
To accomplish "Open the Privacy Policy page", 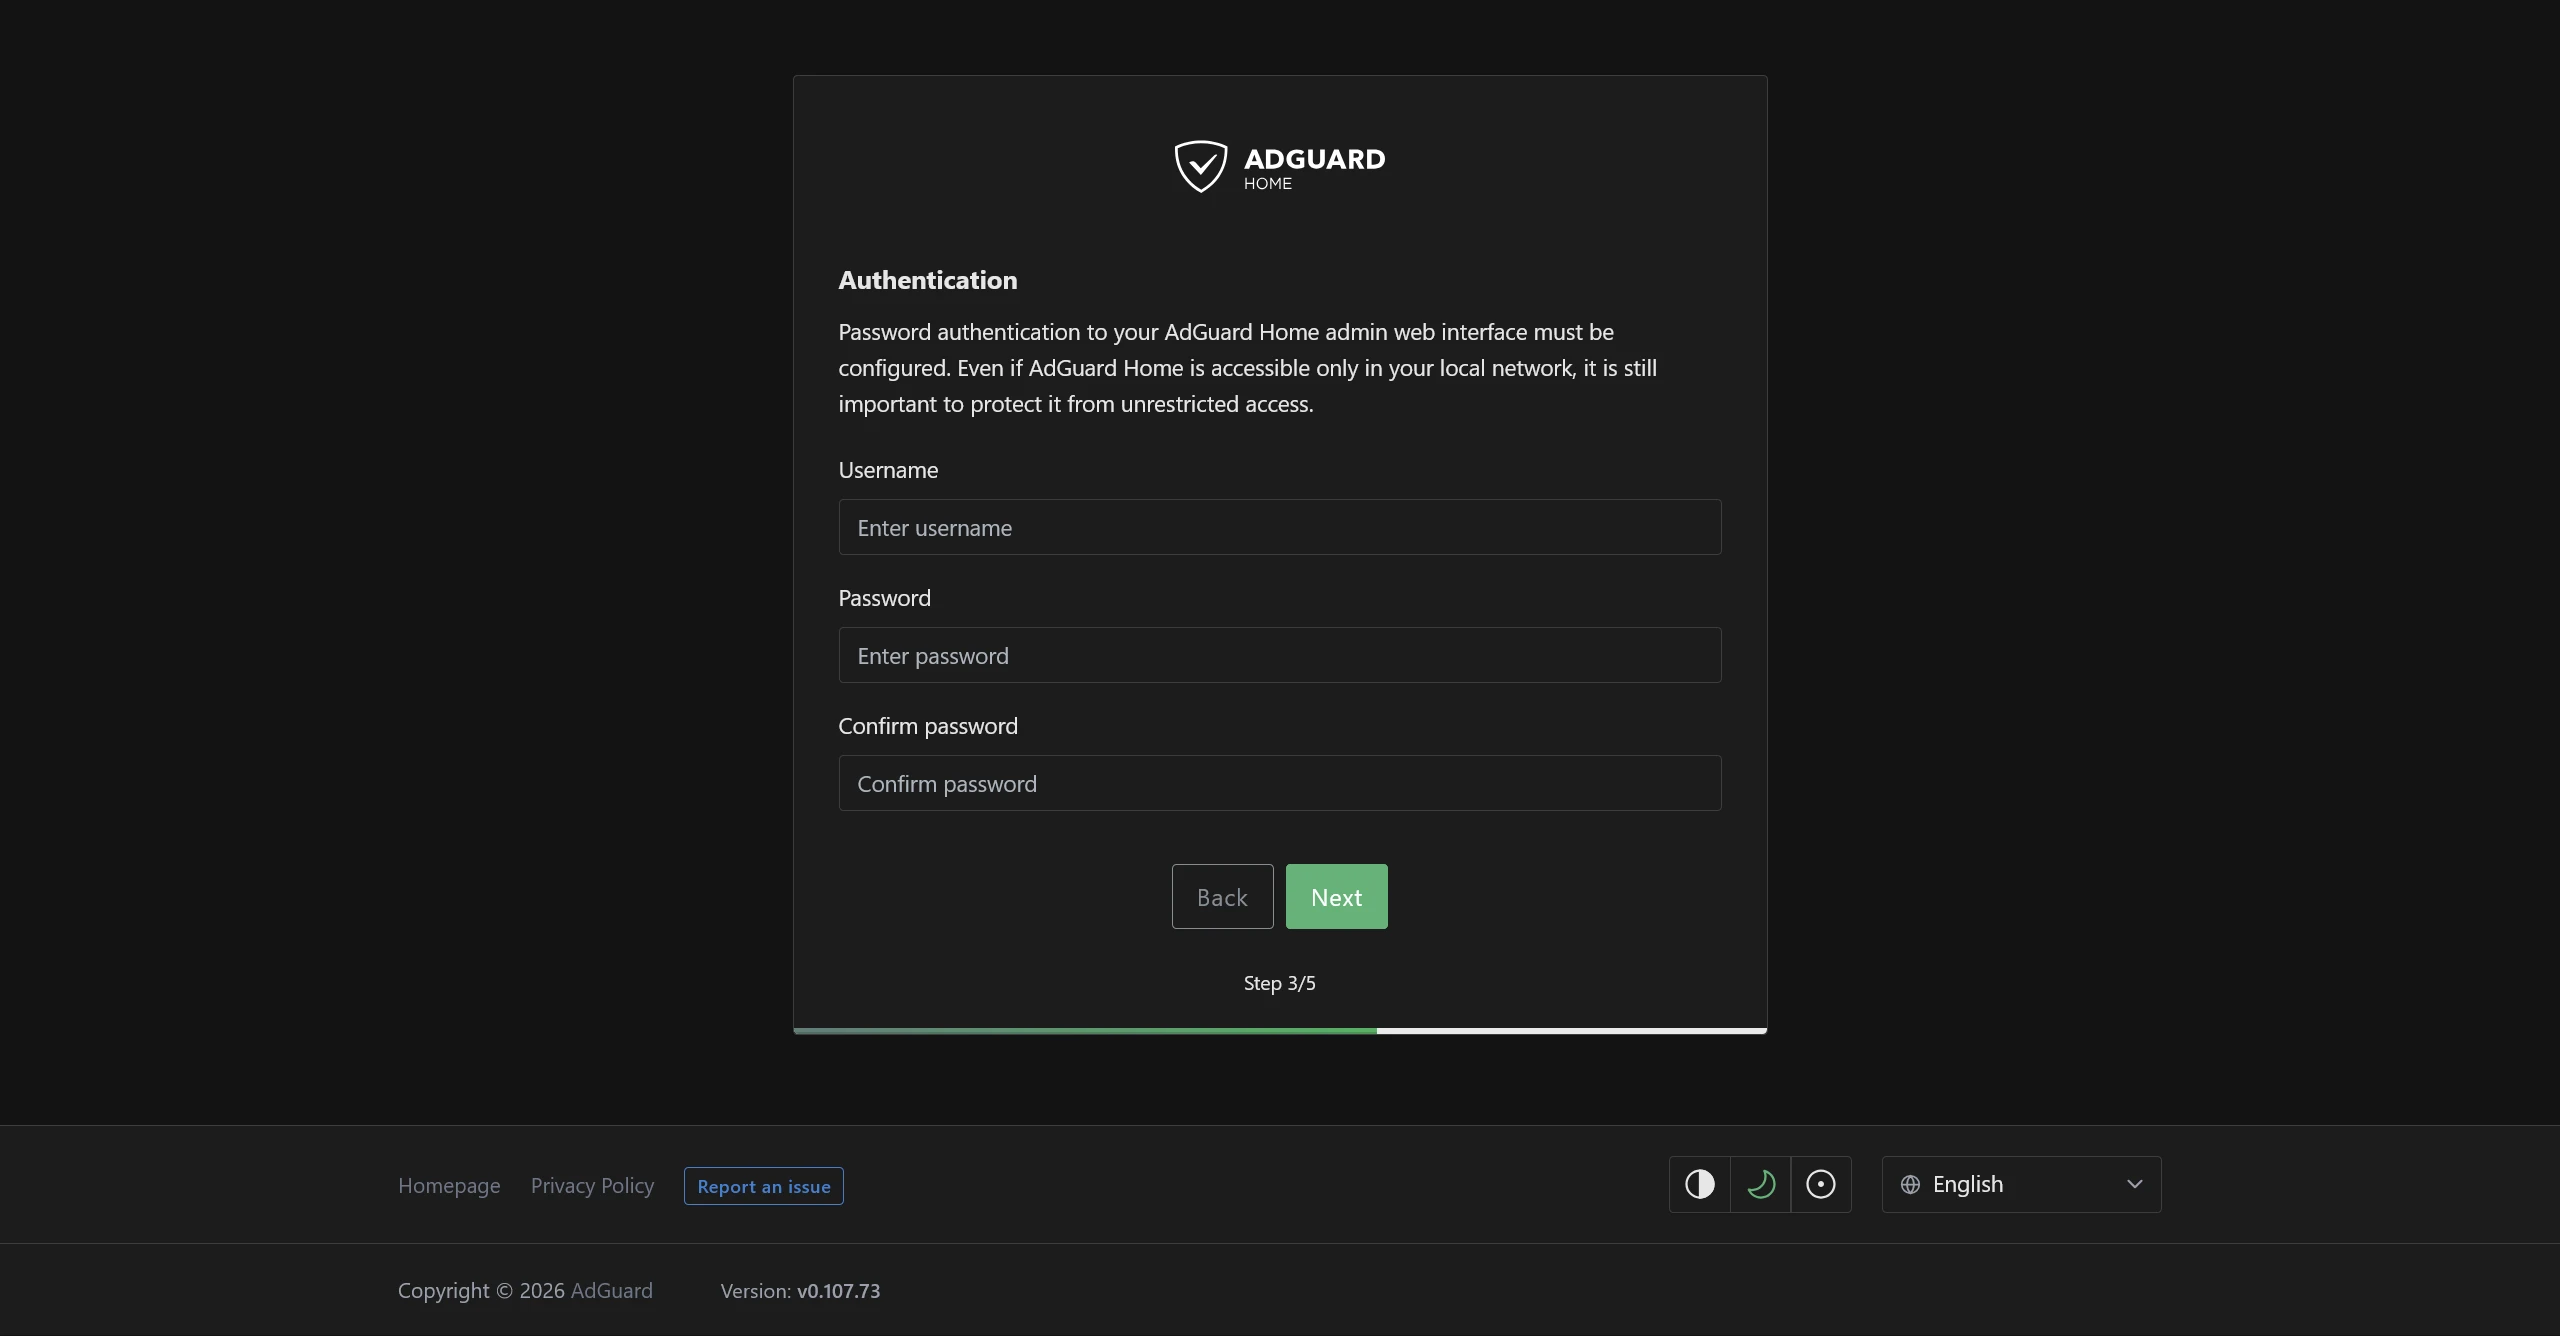I will click(592, 1185).
